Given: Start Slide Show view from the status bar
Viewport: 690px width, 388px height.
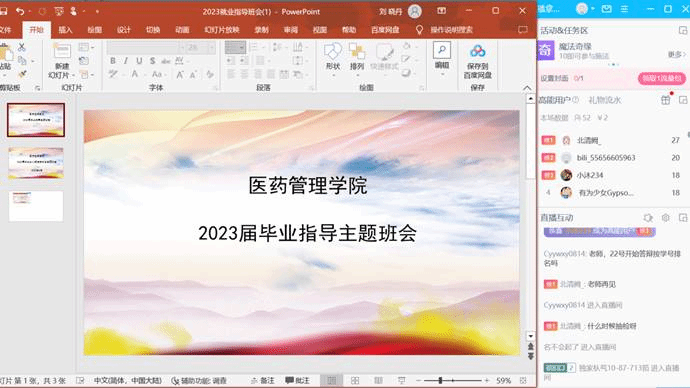Looking at the screenshot, I should coord(401,380).
